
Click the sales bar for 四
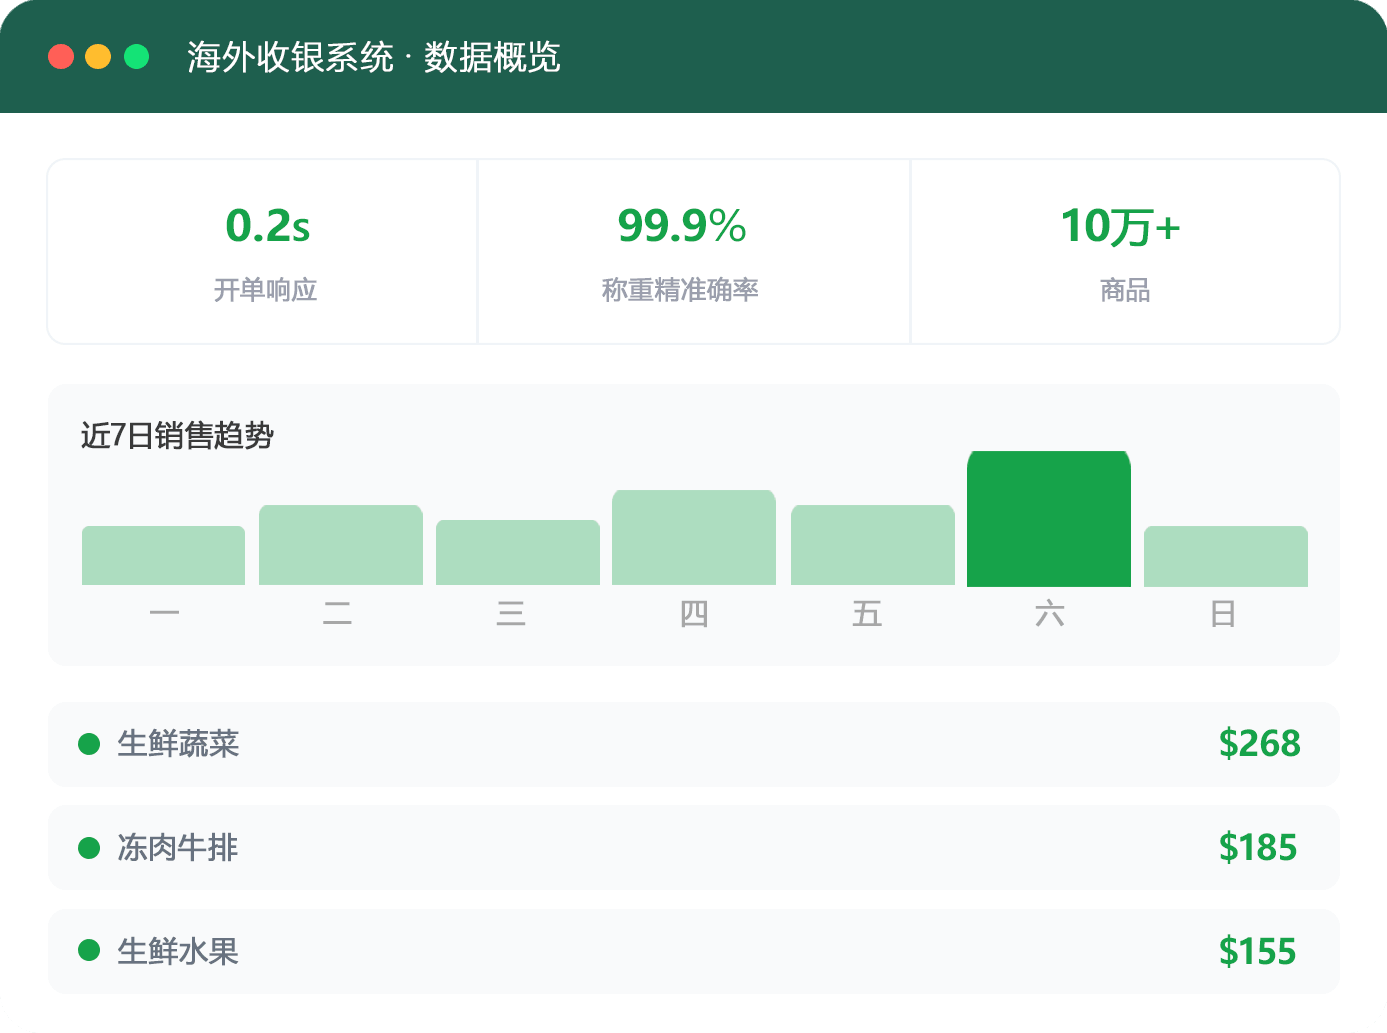point(694,537)
